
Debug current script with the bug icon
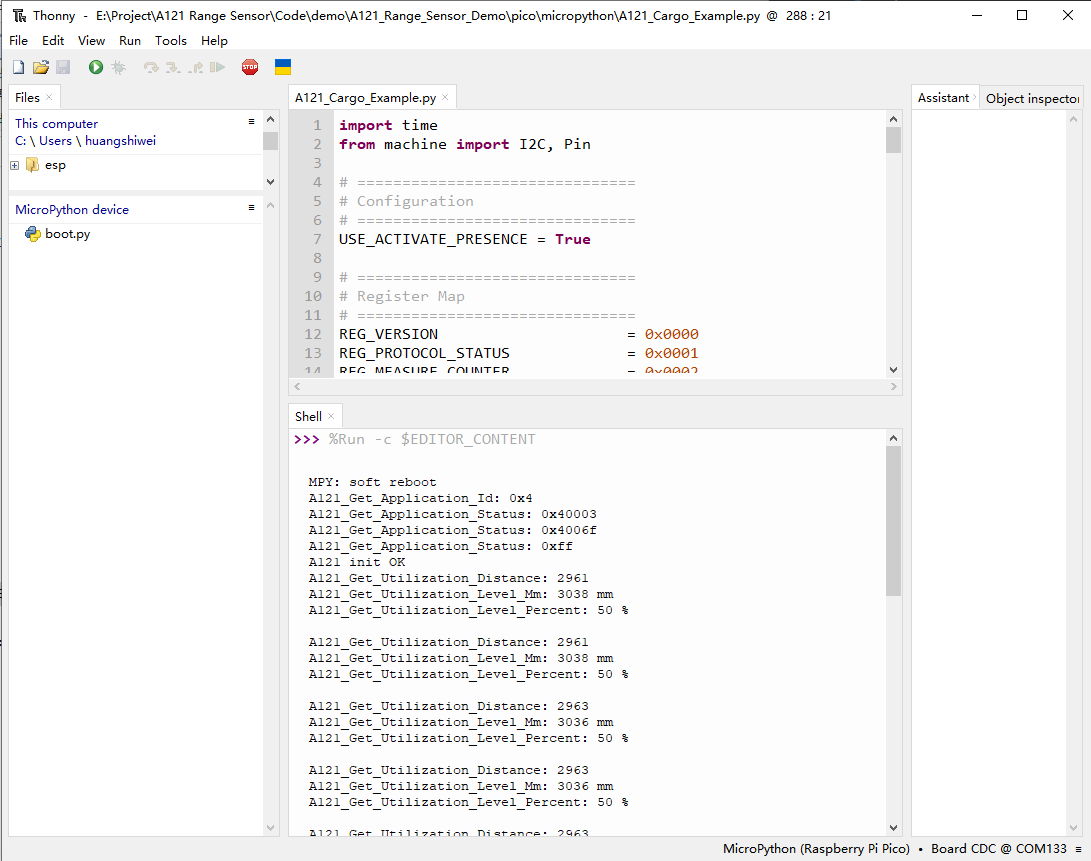119,68
